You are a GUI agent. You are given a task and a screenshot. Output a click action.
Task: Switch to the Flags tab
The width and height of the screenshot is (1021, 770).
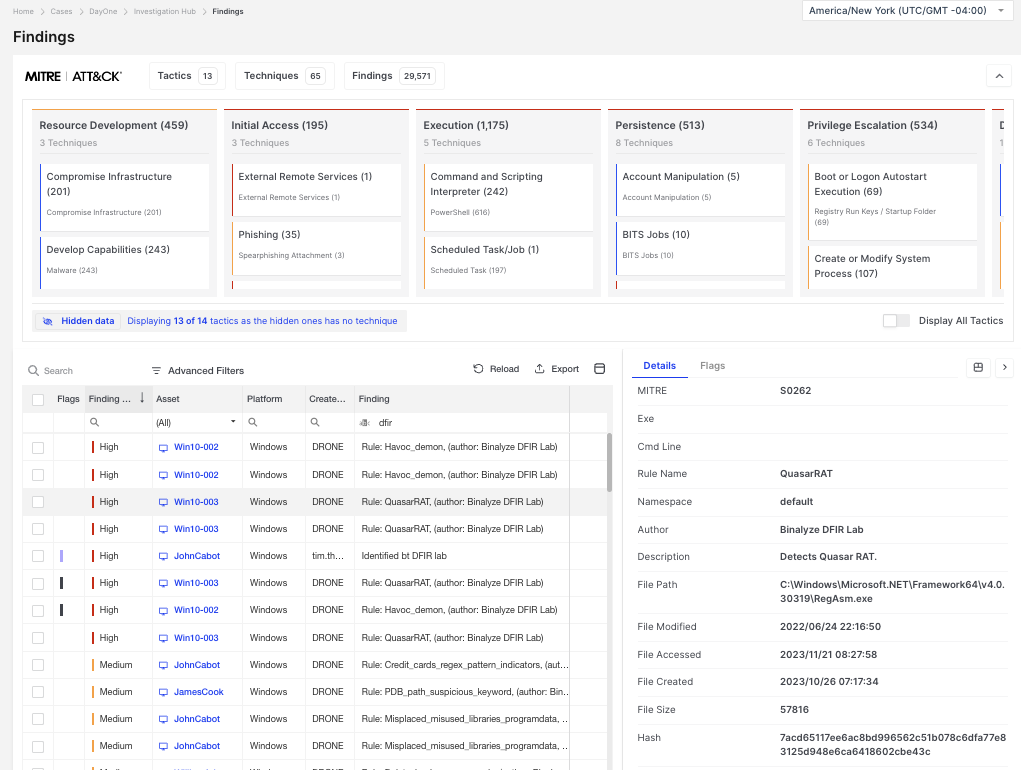712,366
